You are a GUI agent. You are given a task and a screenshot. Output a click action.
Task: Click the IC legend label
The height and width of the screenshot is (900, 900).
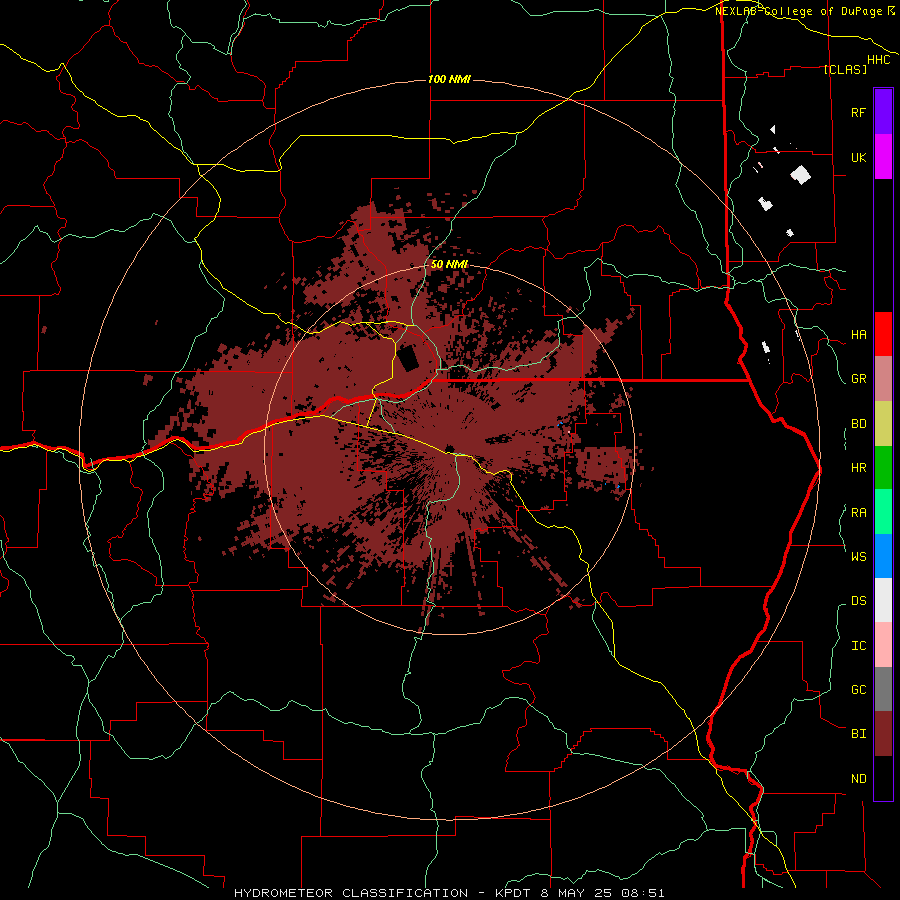[x=858, y=646]
